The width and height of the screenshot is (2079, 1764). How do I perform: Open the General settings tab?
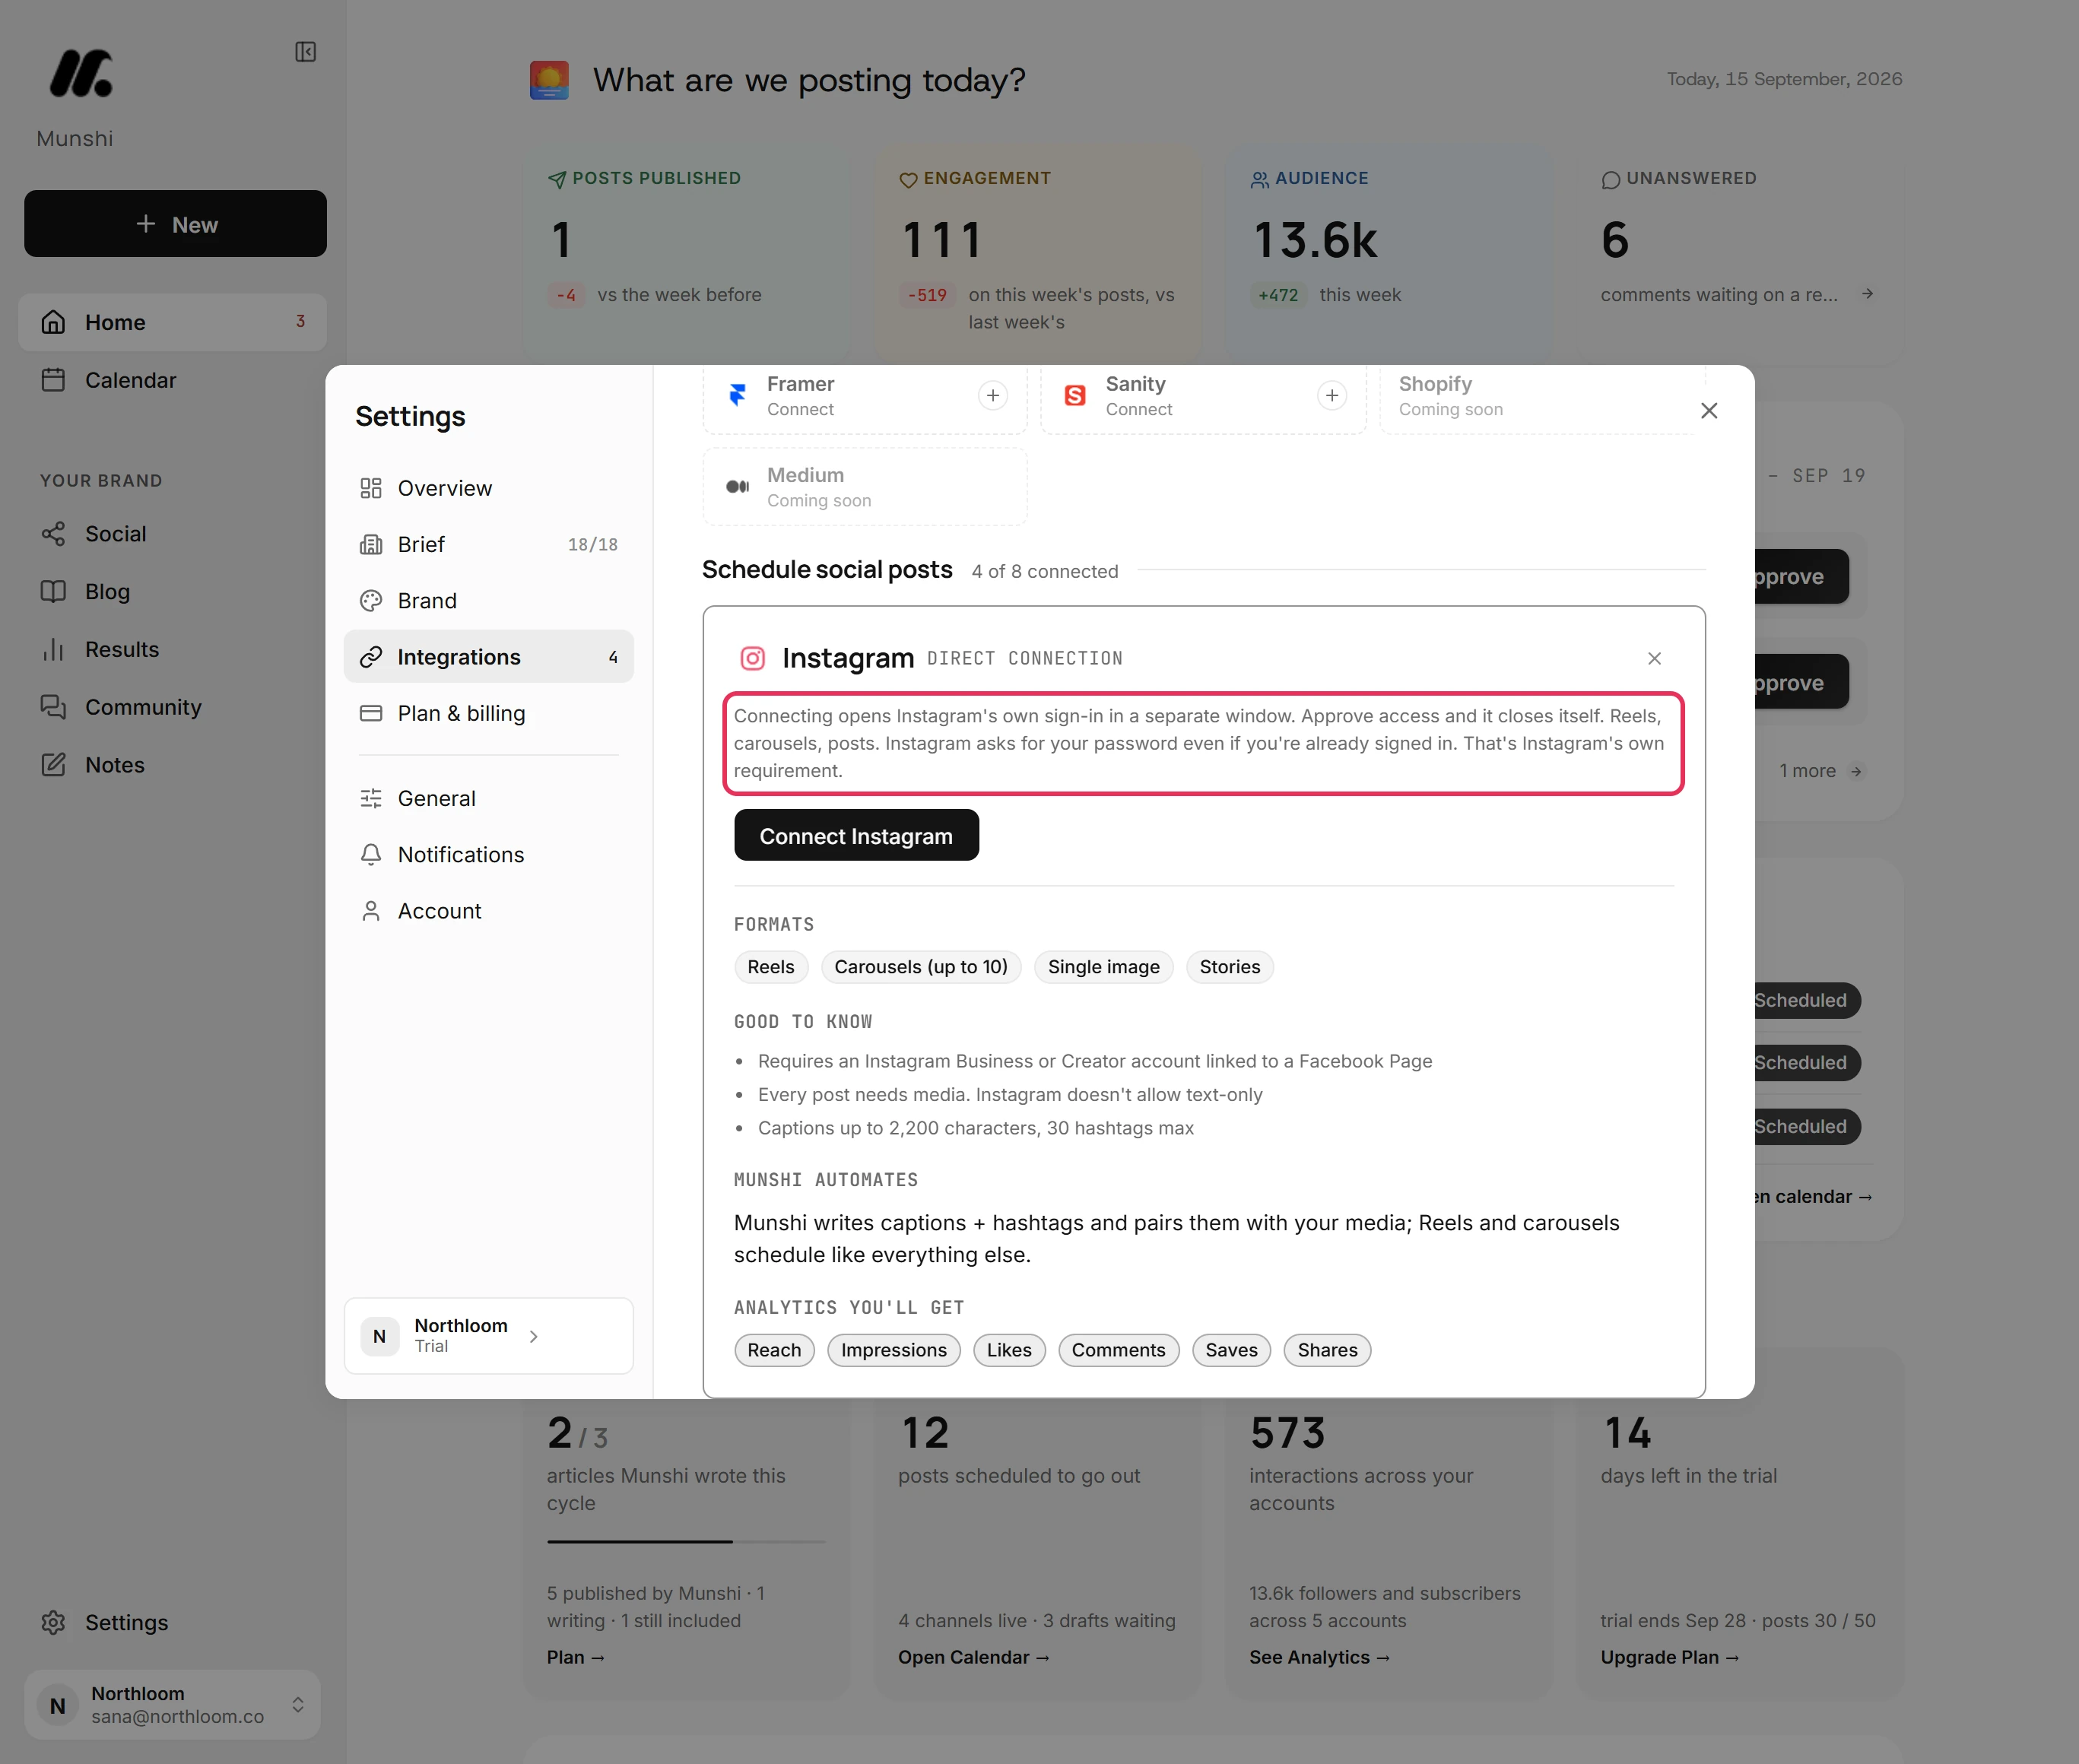pyautogui.click(x=489, y=798)
